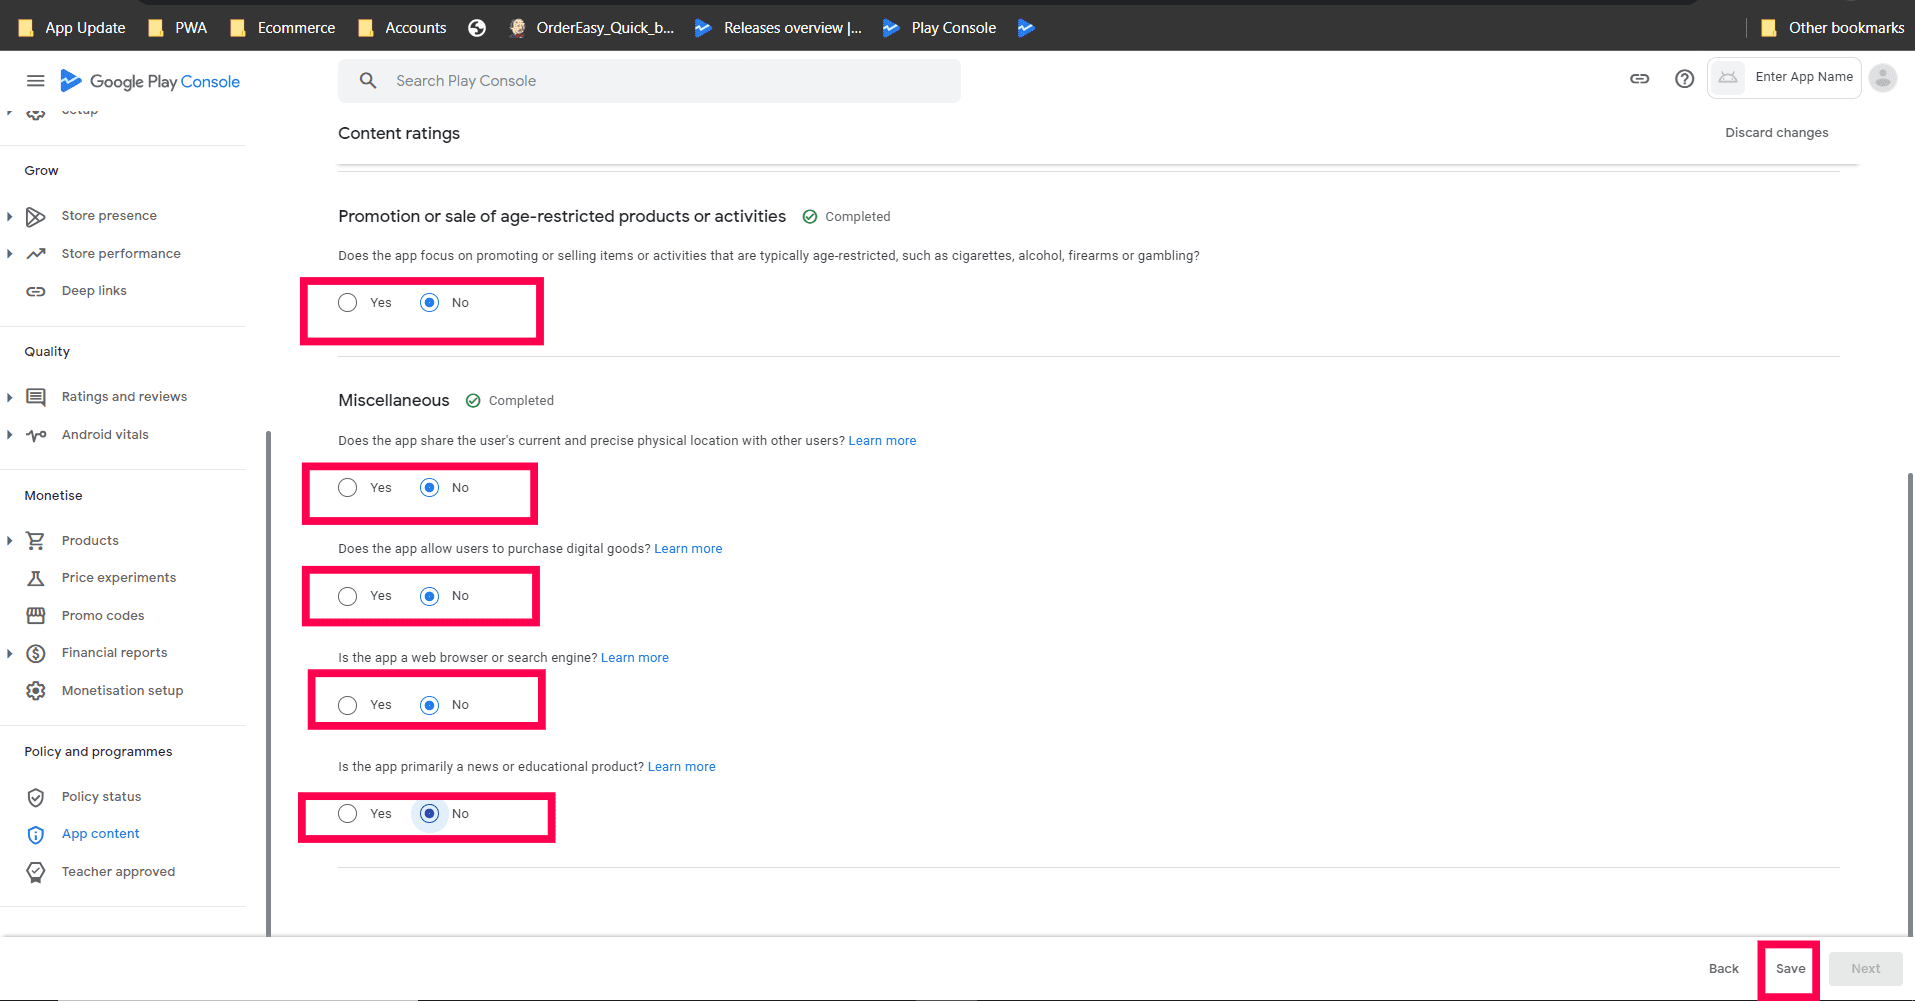This screenshot has width=1915, height=1001.
Task: Click the Save button
Action: 1790,969
